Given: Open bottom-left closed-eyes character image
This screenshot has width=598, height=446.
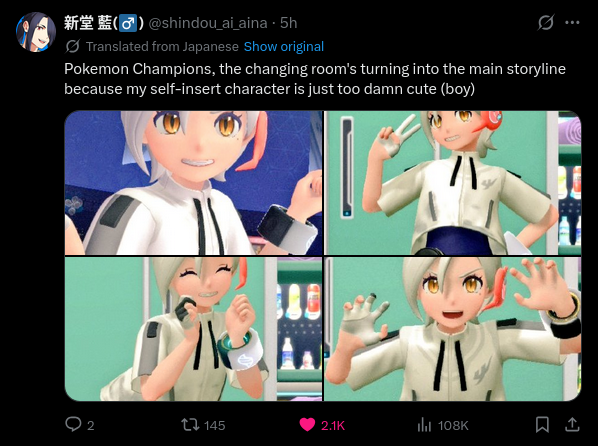Looking at the screenshot, I should coord(193,329).
